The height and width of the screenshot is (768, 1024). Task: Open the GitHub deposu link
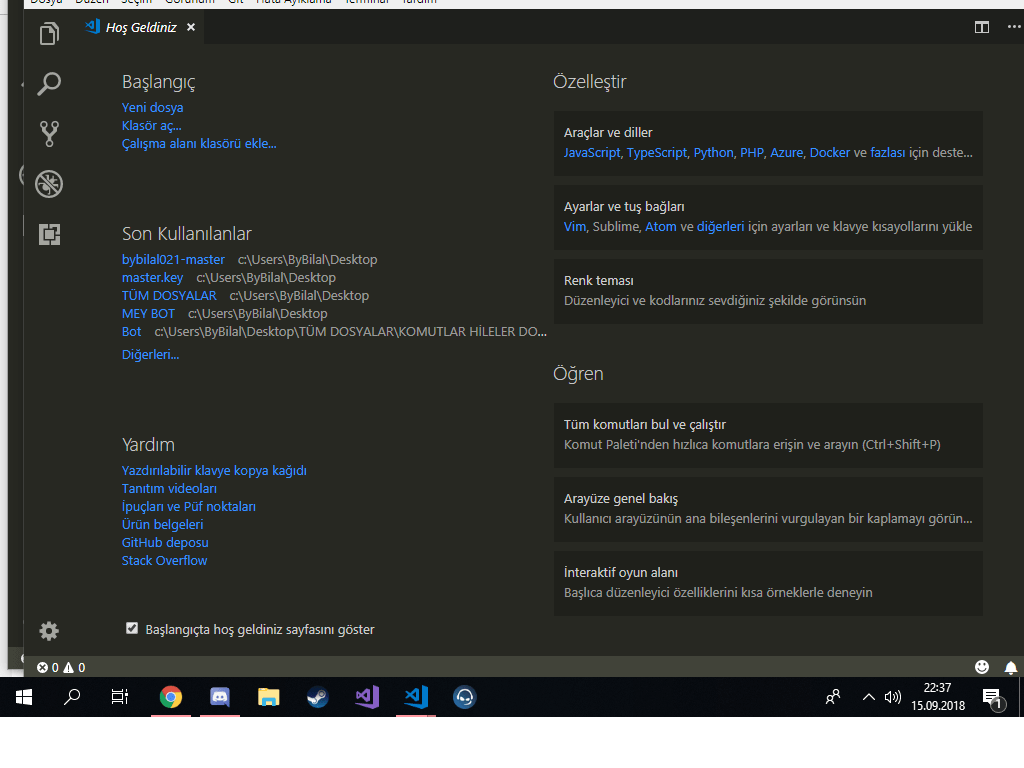click(165, 543)
